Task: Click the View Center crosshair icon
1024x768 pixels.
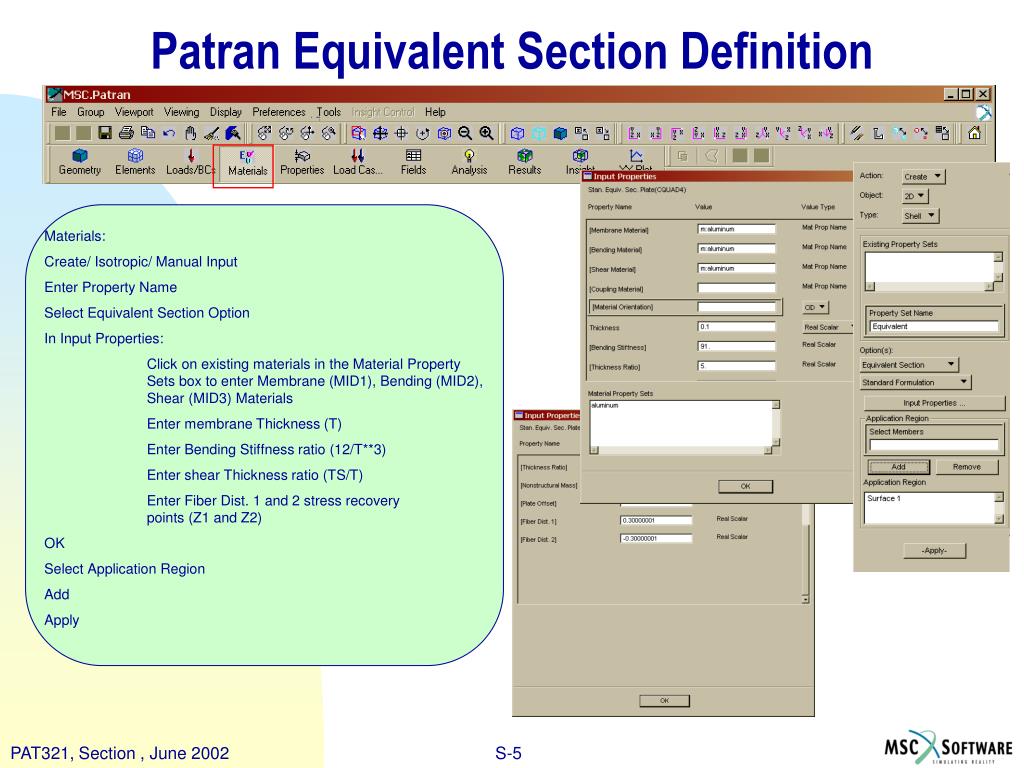Action: click(401, 133)
